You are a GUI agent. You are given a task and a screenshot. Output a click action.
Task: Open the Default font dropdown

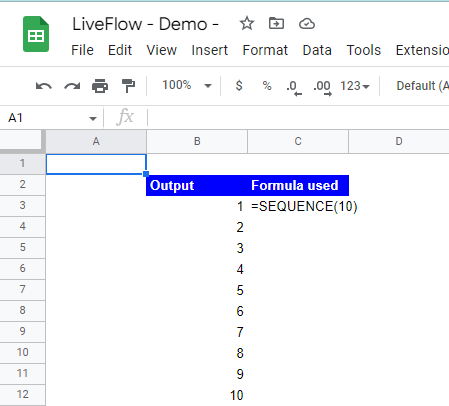422,86
